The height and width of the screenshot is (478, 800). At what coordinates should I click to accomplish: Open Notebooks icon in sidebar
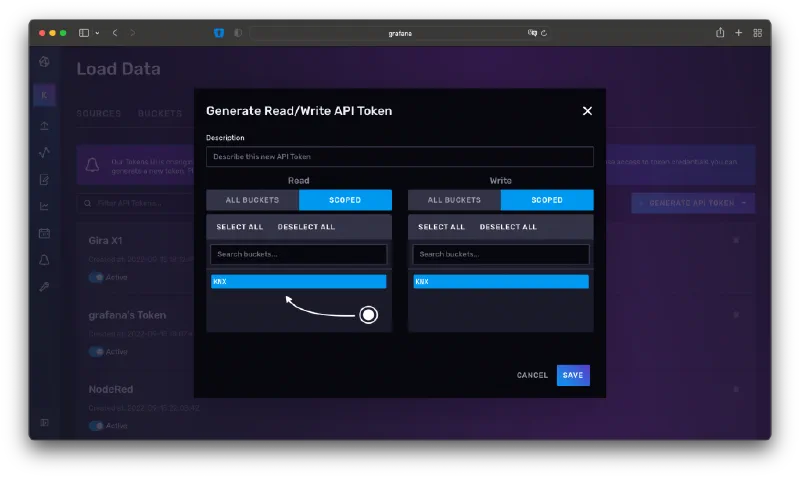point(44,180)
